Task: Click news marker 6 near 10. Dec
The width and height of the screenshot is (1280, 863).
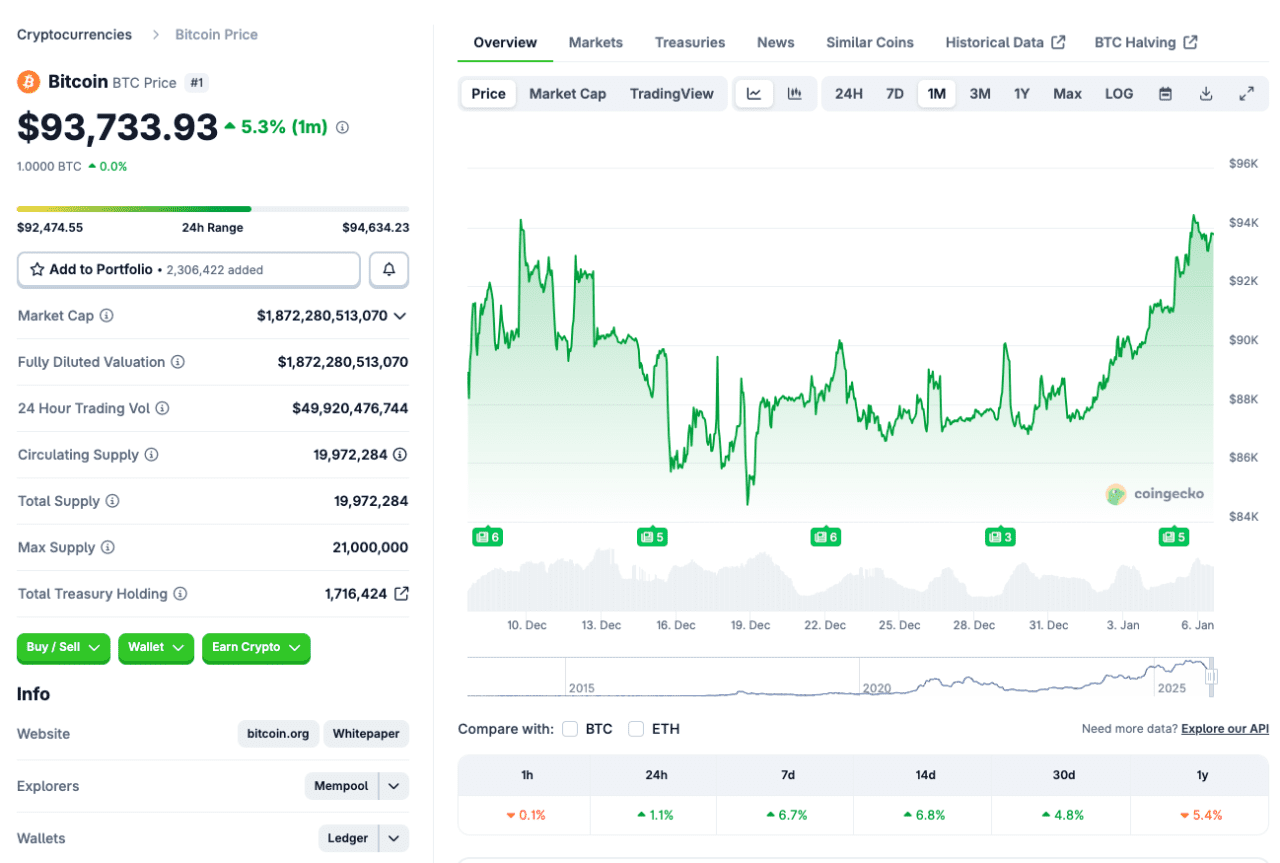Action: 487,537
